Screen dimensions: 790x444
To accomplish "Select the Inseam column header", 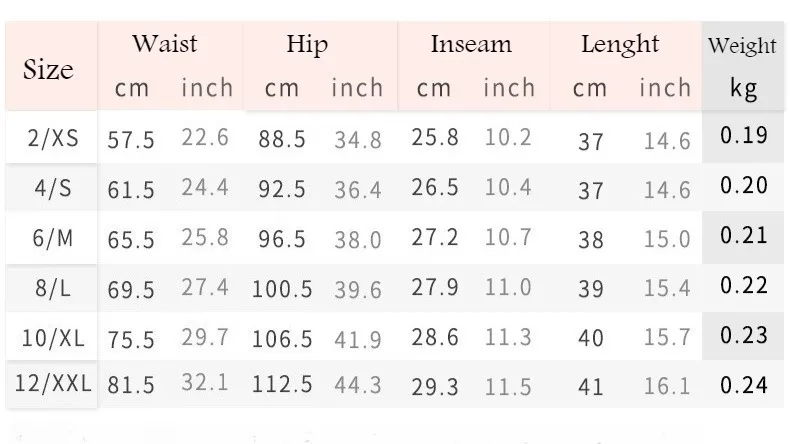I will click(x=471, y=44).
